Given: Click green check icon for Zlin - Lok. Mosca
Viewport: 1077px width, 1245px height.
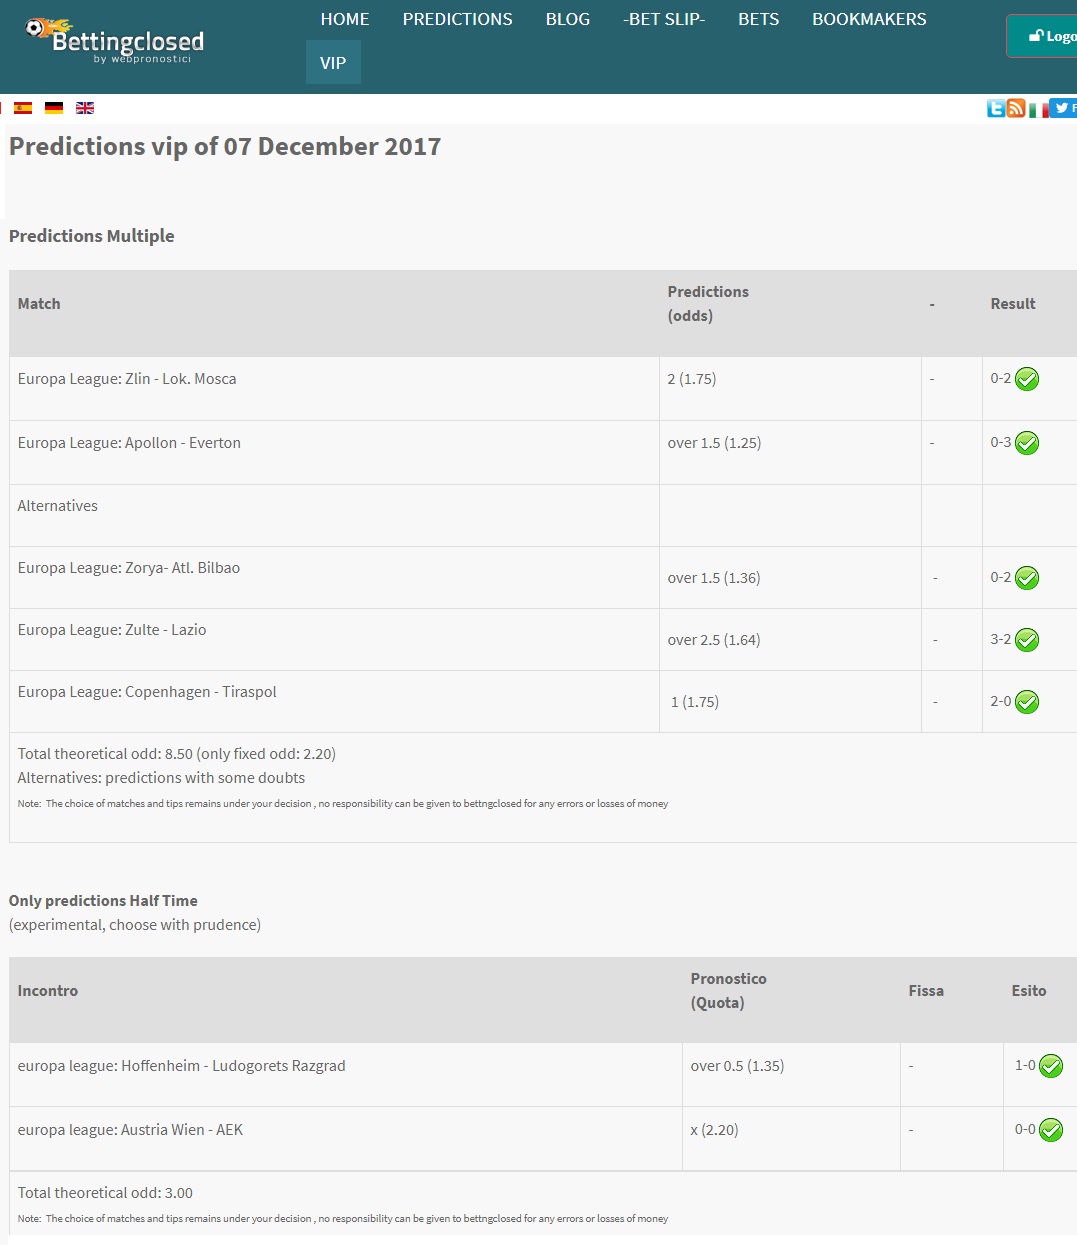Looking at the screenshot, I should click(x=1027, y=379).
